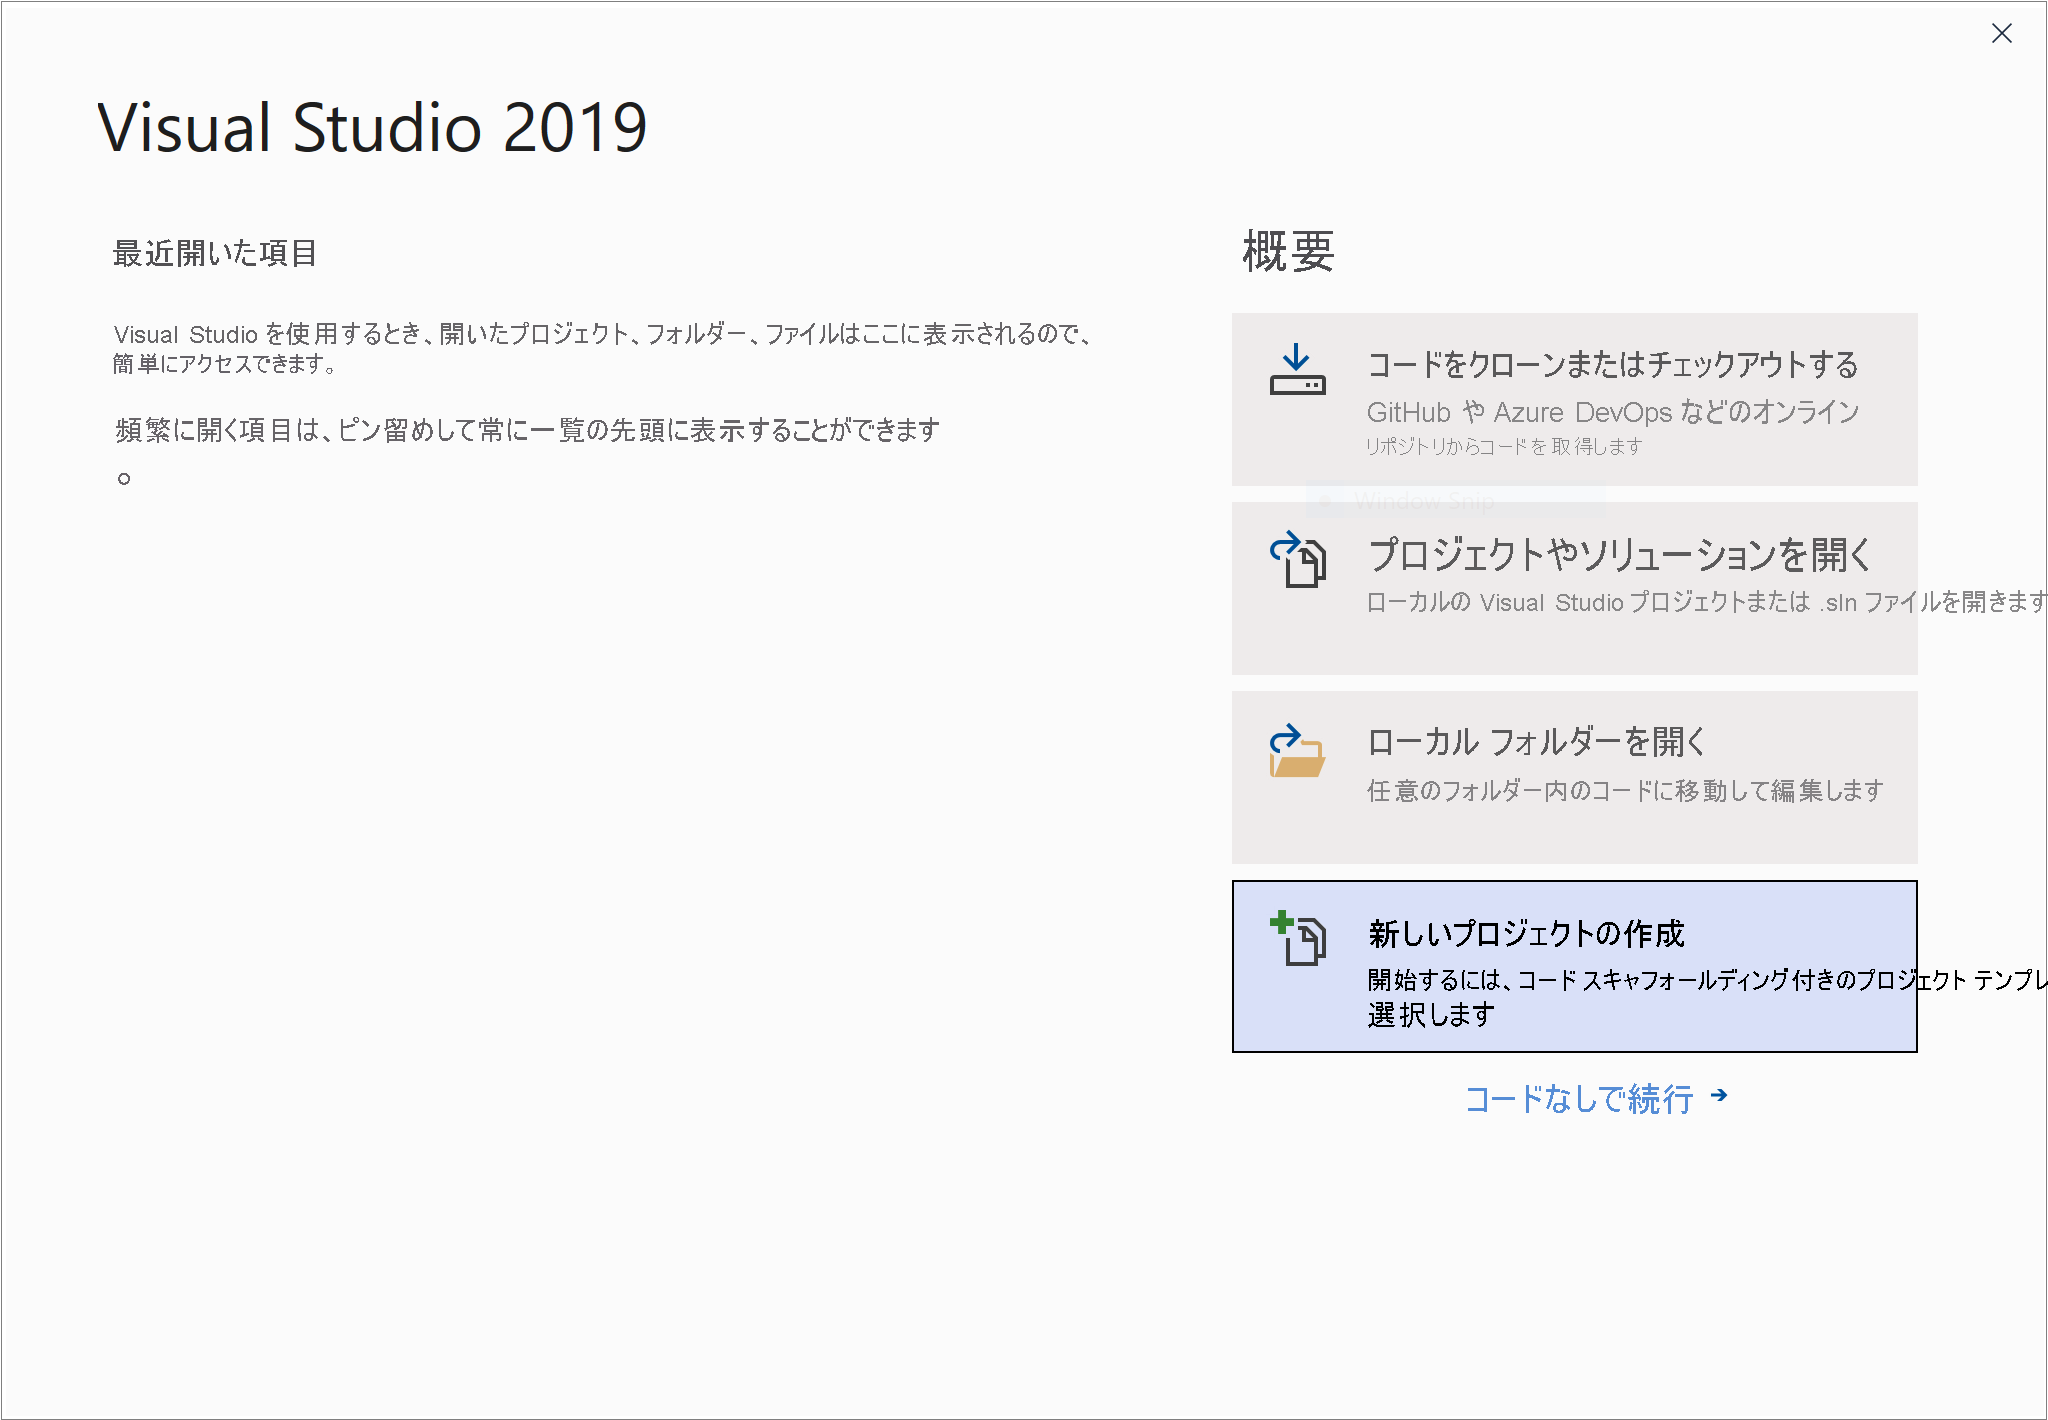This screenshot has height=1420, width=2048.
Task: Open コードをクローンまたはチェックアウトする card
Action: 1574,399
